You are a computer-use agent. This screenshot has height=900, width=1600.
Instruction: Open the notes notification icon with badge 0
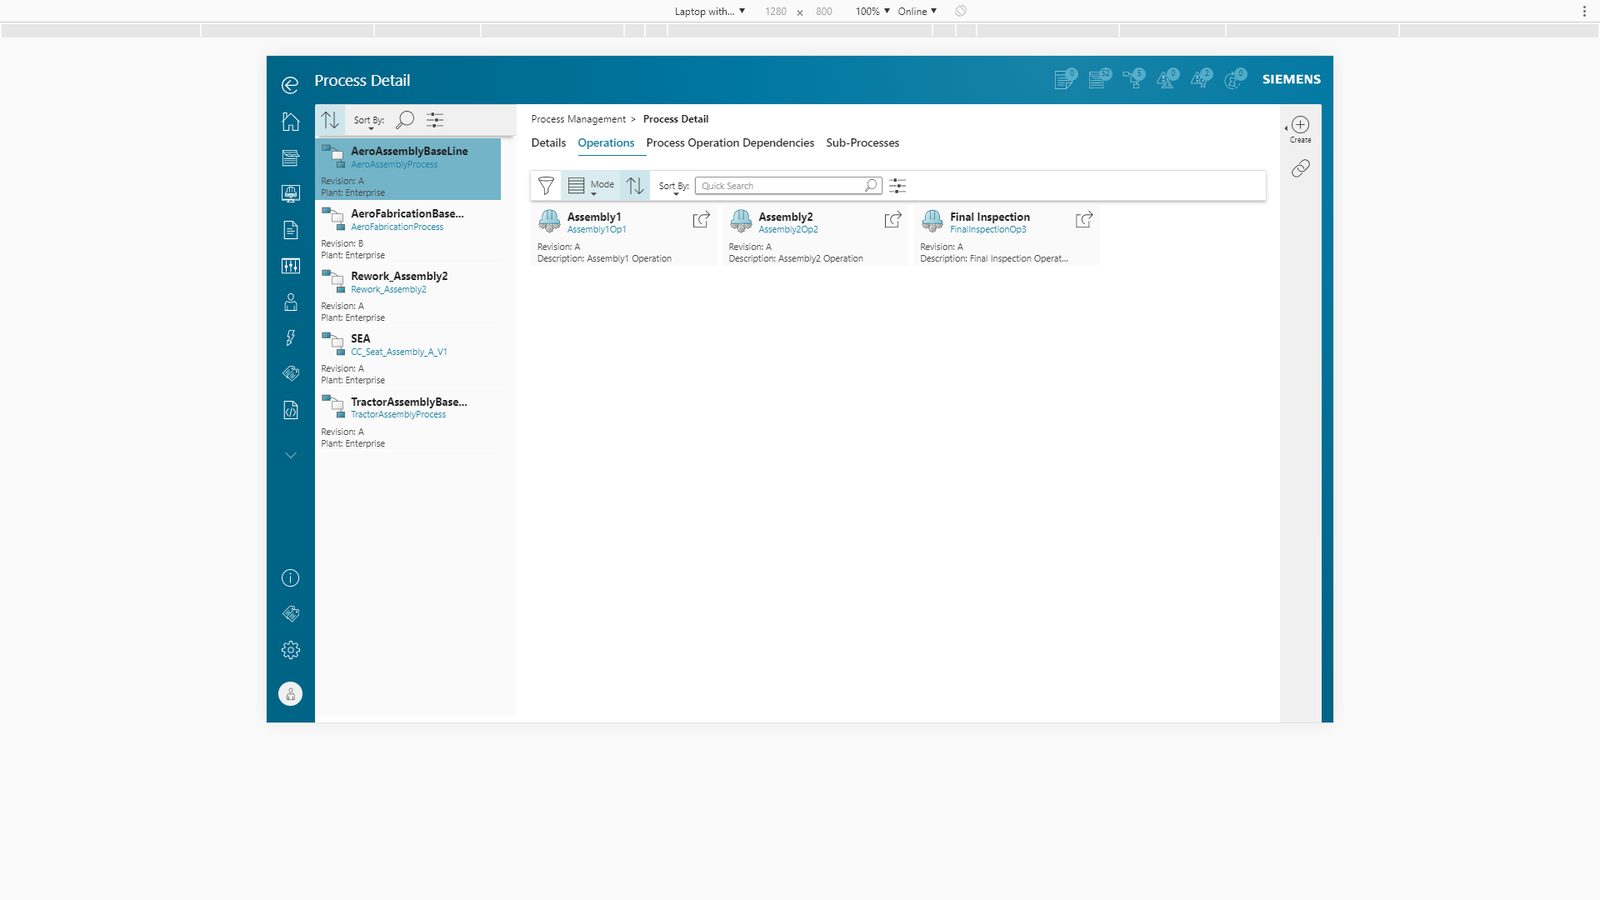tap(1066, 79)
